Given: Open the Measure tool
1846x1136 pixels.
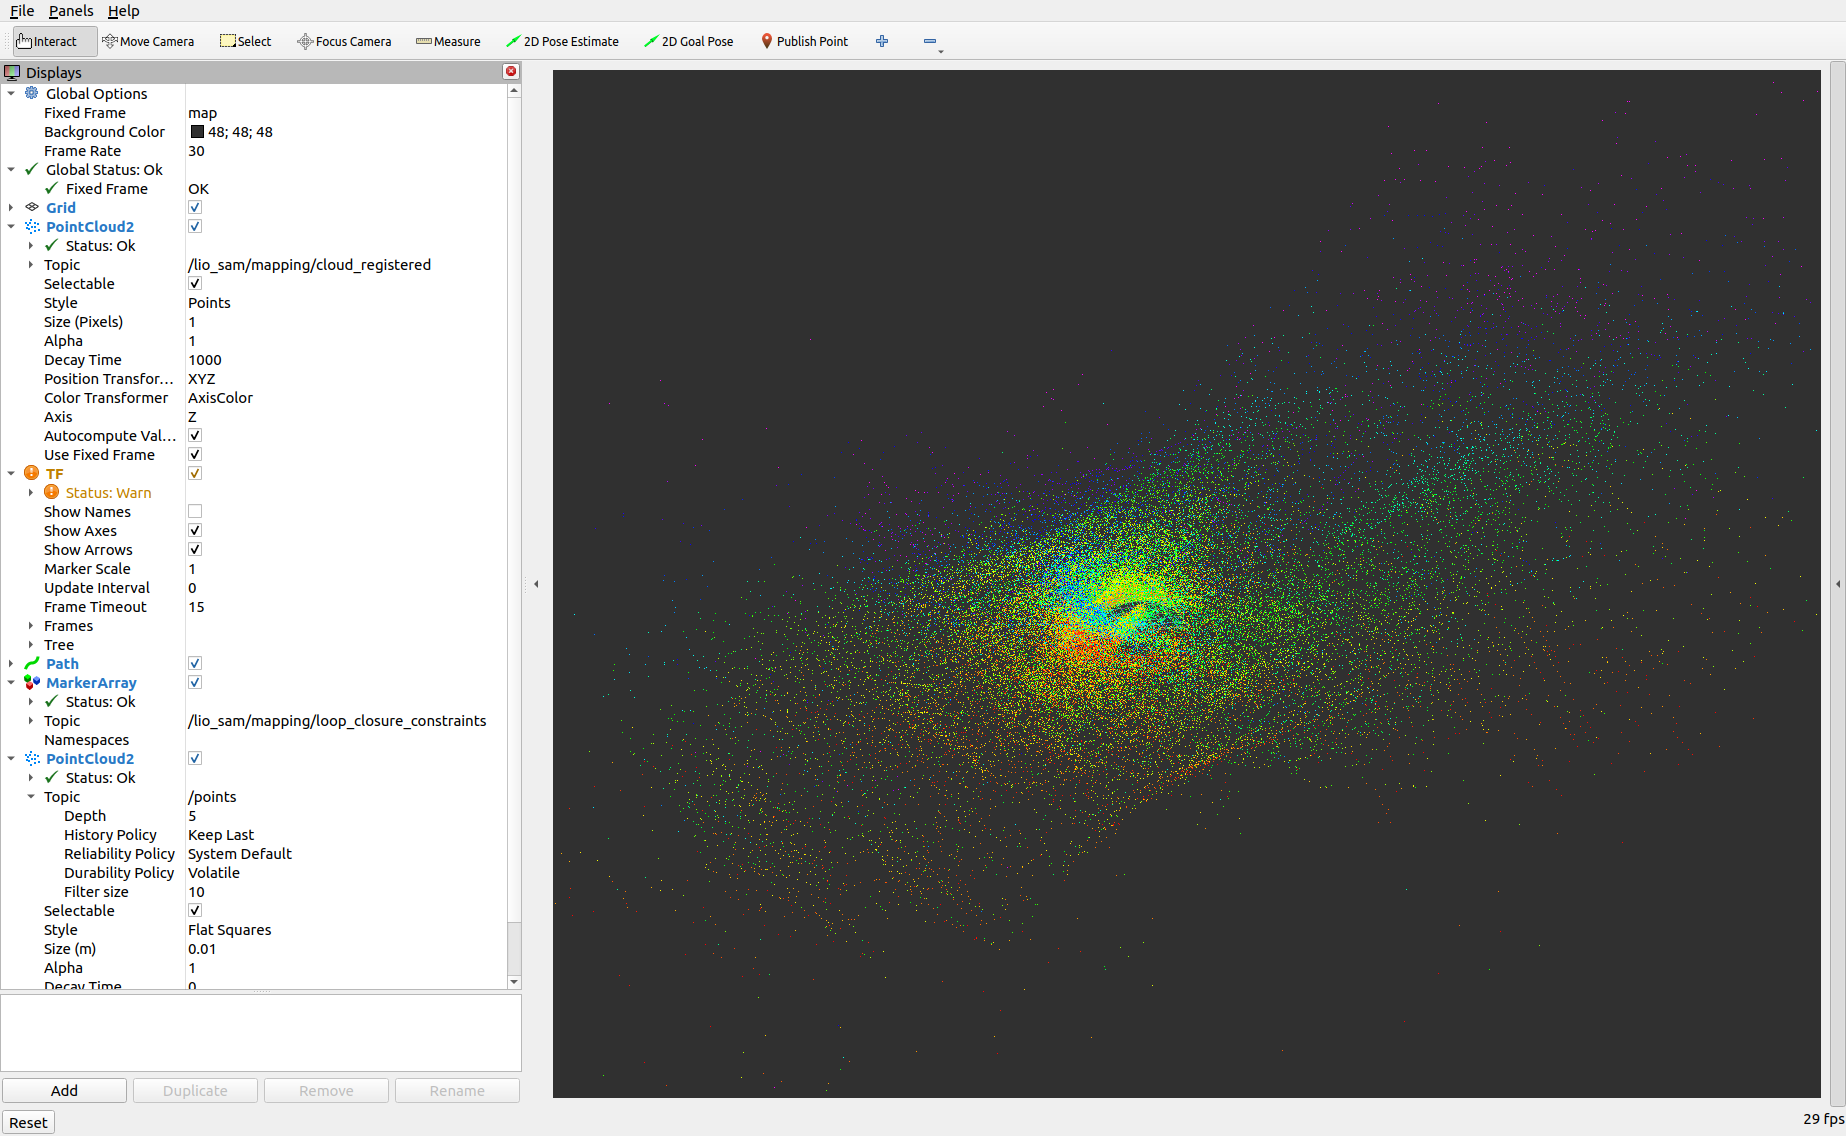Looking at the screenshot, I should click(447, 41).
